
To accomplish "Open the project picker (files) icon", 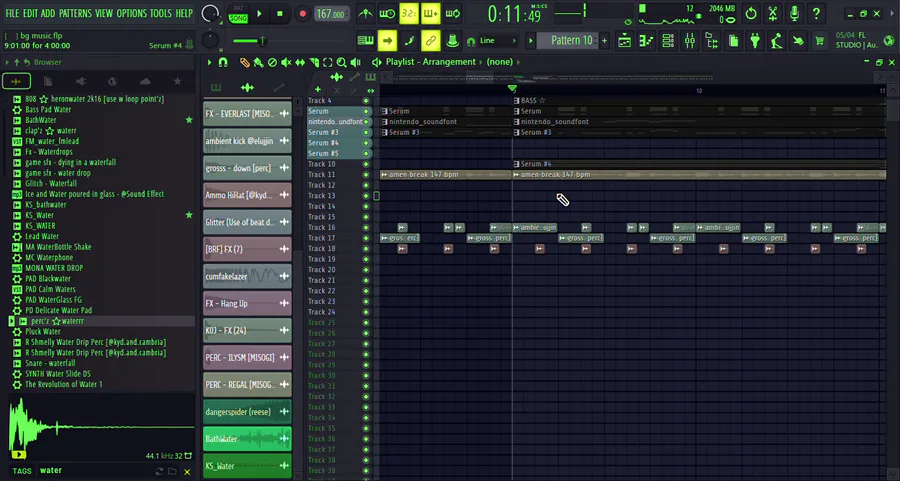I will 733,41.
